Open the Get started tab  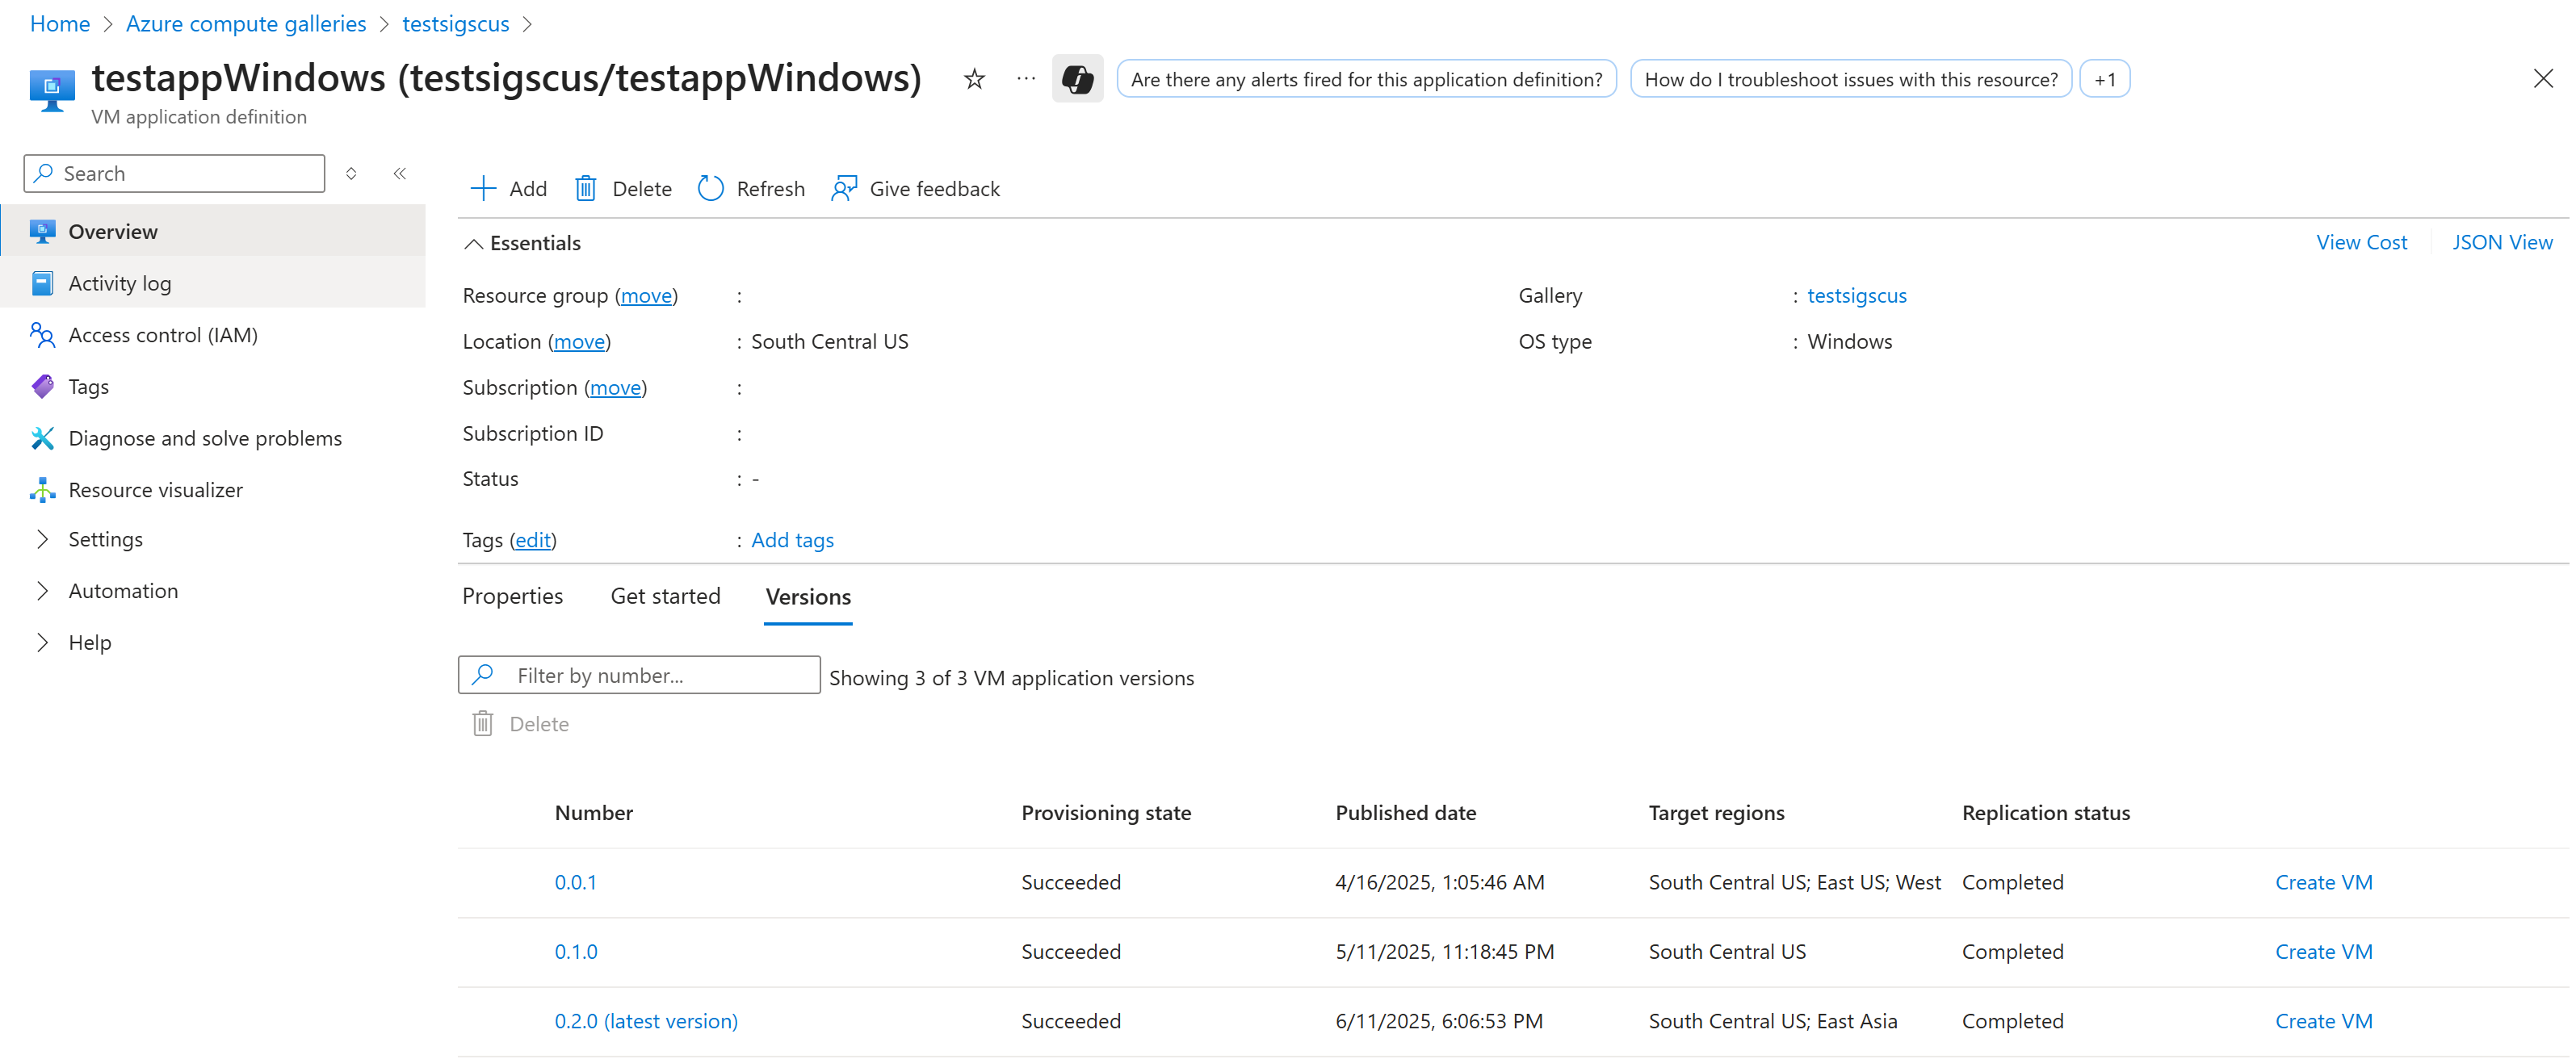[665, 596]
